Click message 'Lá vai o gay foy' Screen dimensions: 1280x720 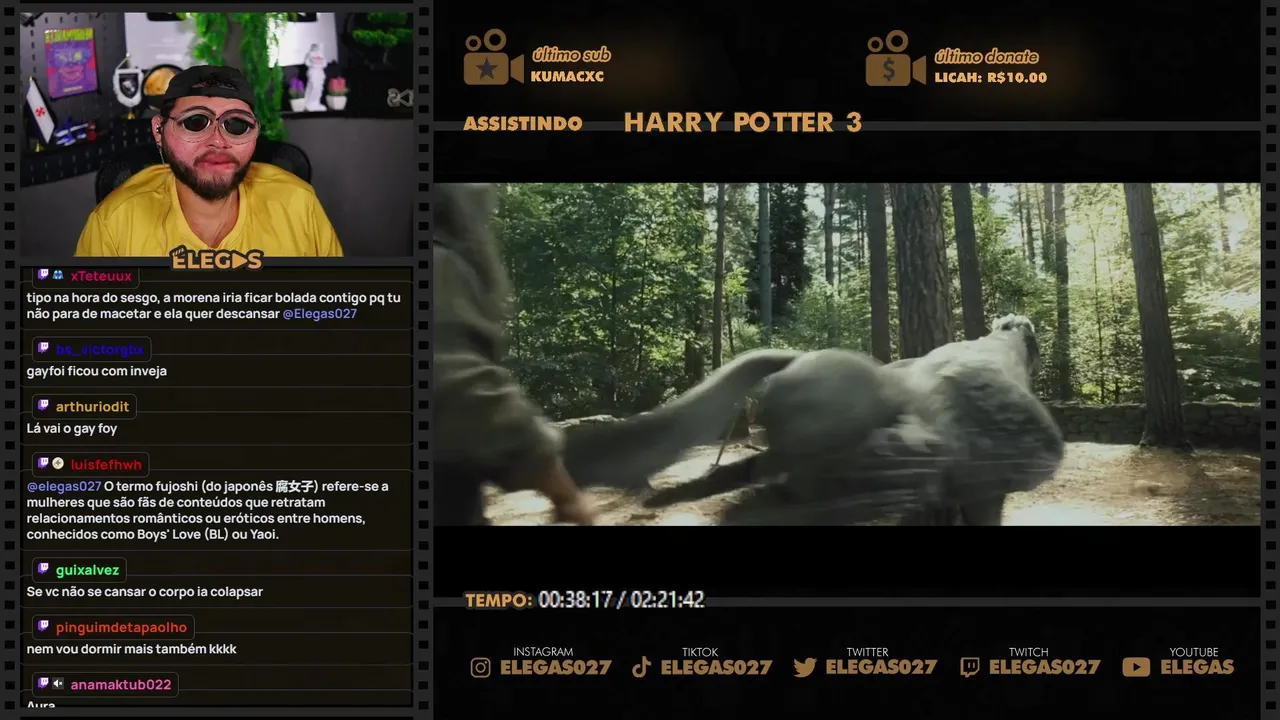click(72, 429)
